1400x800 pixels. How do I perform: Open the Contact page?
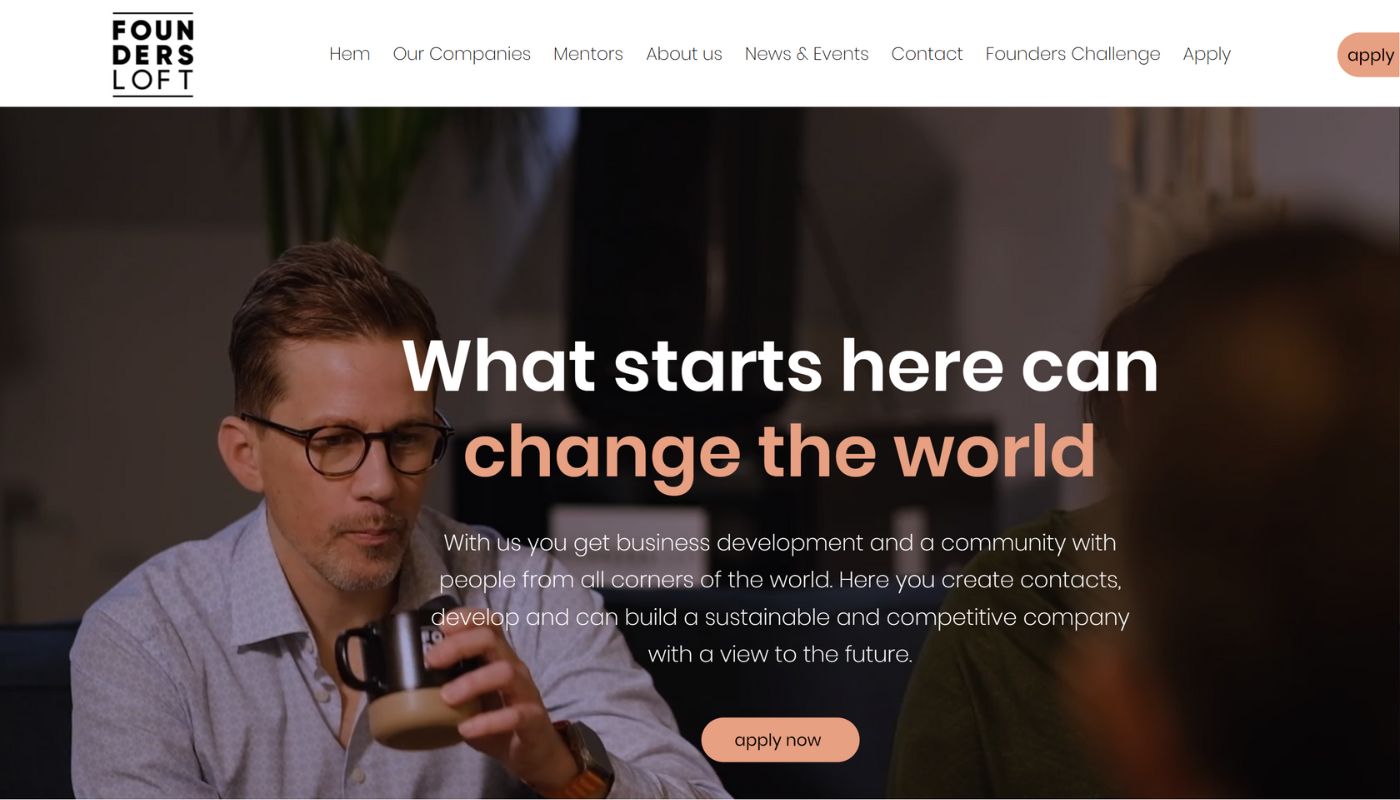927,54
